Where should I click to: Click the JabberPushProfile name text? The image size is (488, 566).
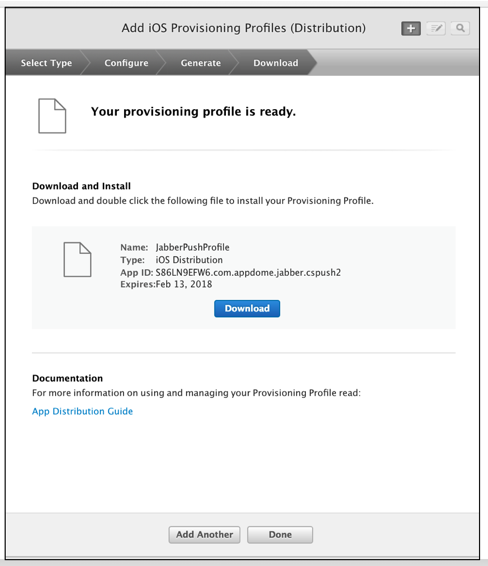coord(192,247)
